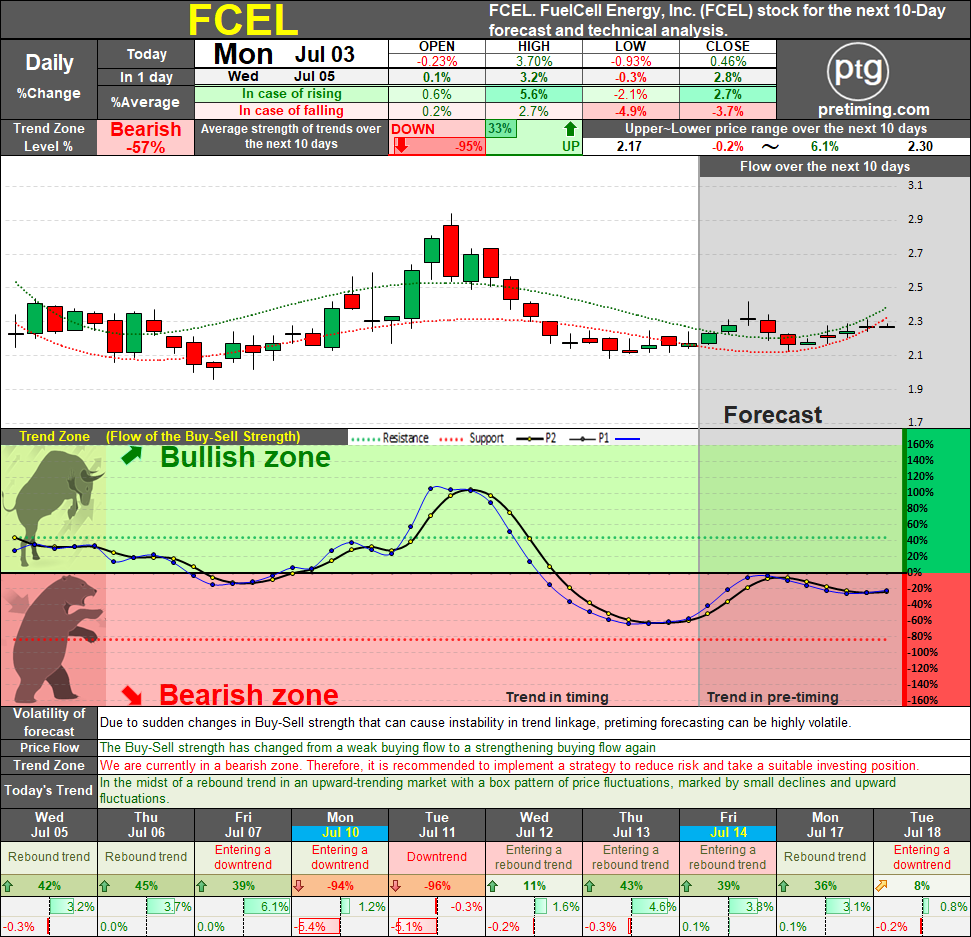
Task: Click the green up arrow next to 11%
Action: tap(492, 886)
